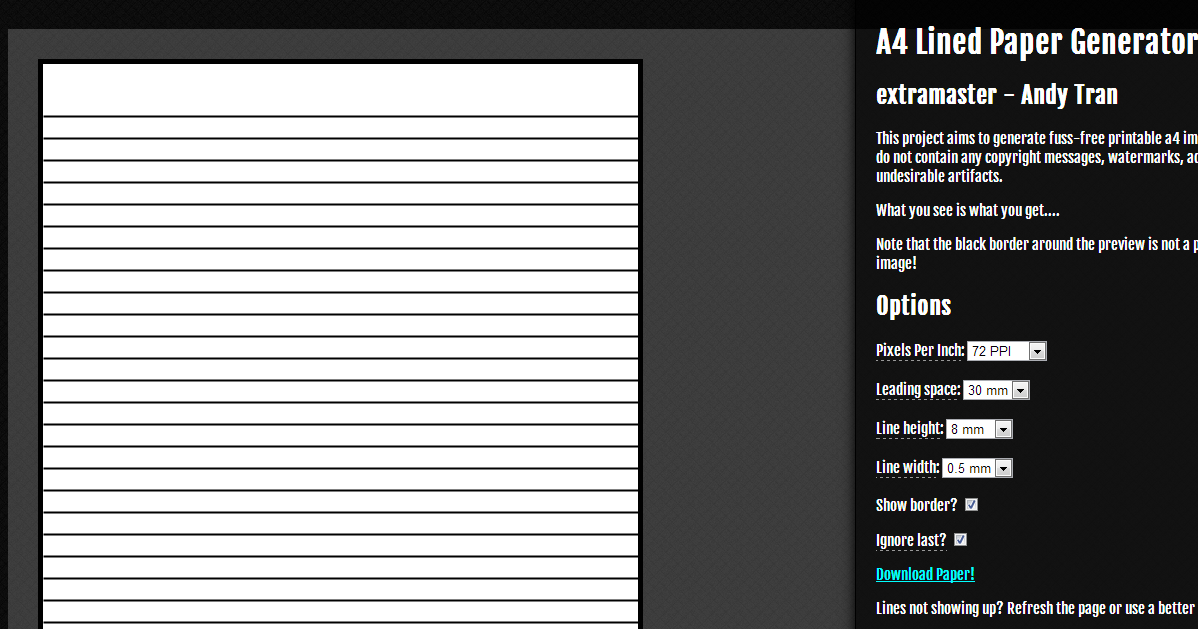Image resolution: width=1198 pixels, height=629 pixels.
Task: Click the Download Paper link
Action: [x=924, y=573]
